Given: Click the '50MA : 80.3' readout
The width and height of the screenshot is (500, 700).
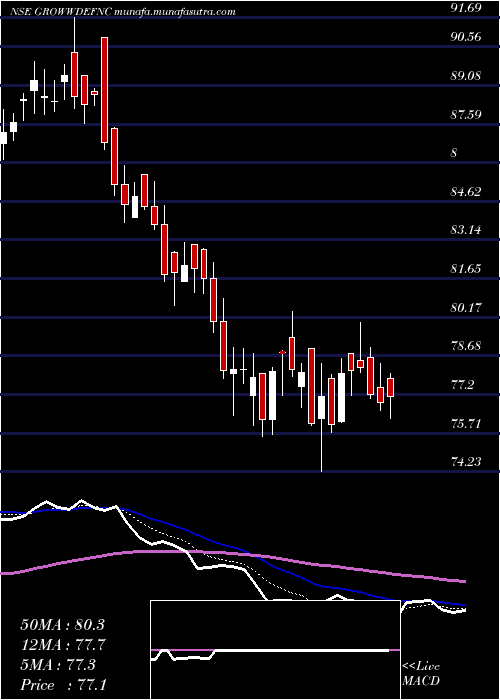Looking at the screenshot, I should [x=62, y=625].
